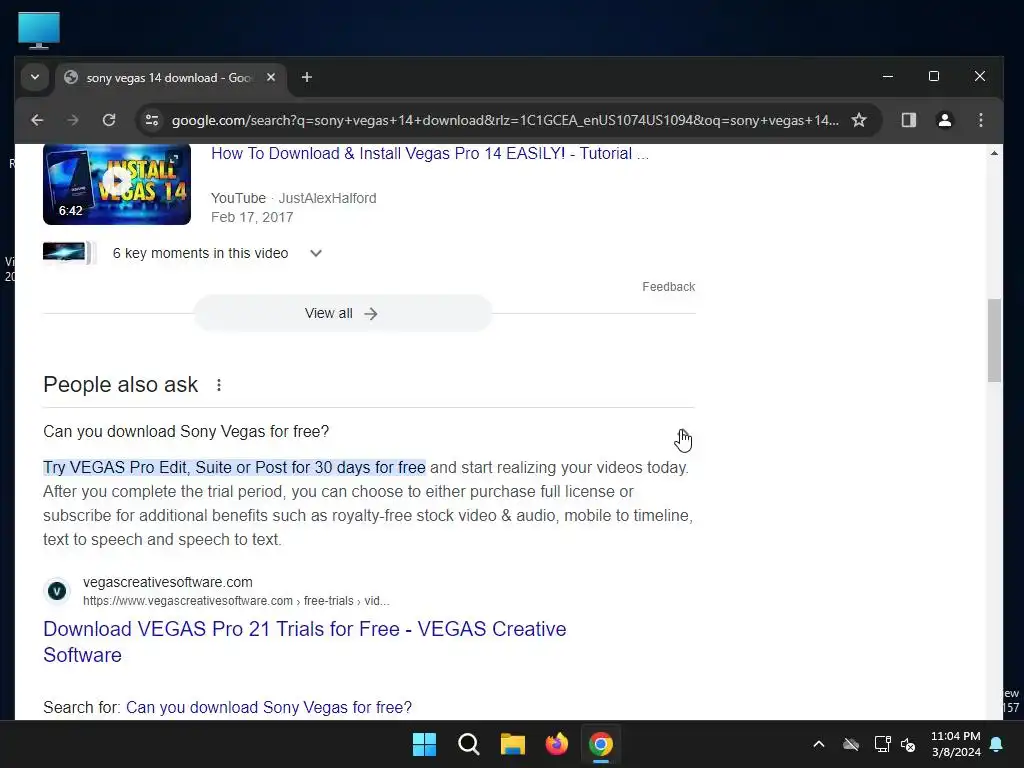Open How To Download & Install Vegas Pro 14 link
The width and height of the screenshot is (1024, 768).
pos(430,153)
